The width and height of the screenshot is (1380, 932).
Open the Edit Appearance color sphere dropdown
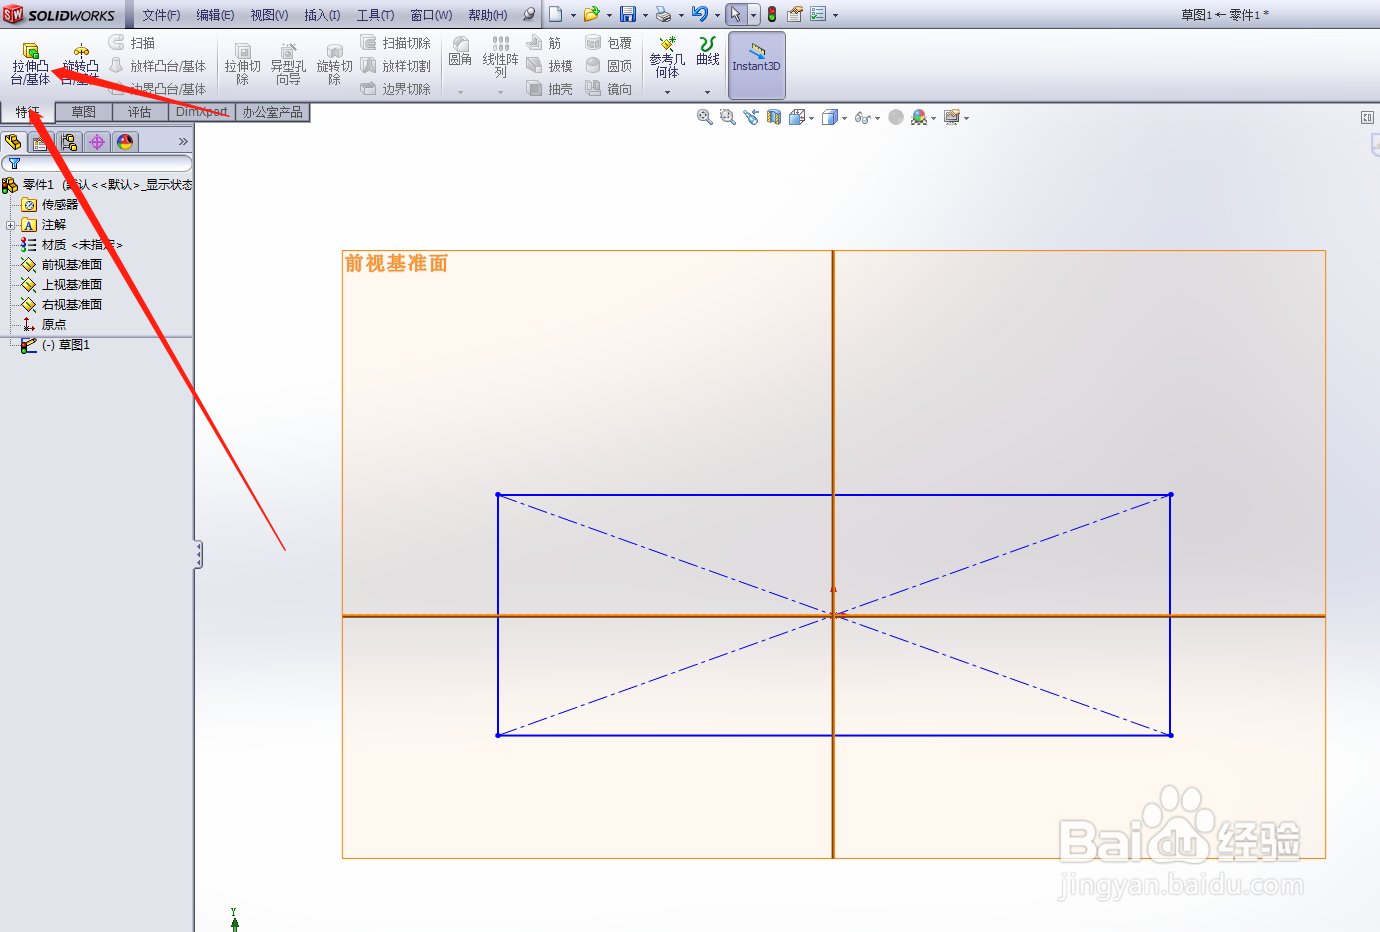coord(923,117)
